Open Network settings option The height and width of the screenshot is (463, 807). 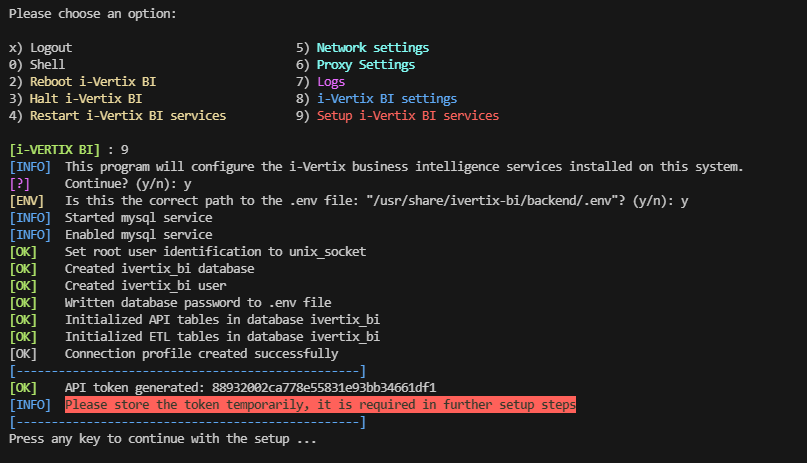(x=362, y=48)
